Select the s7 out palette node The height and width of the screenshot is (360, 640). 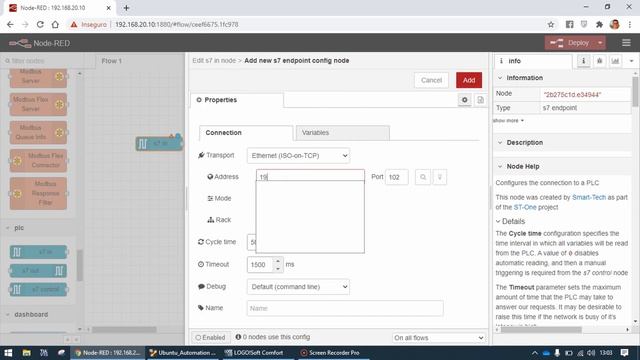38,271
